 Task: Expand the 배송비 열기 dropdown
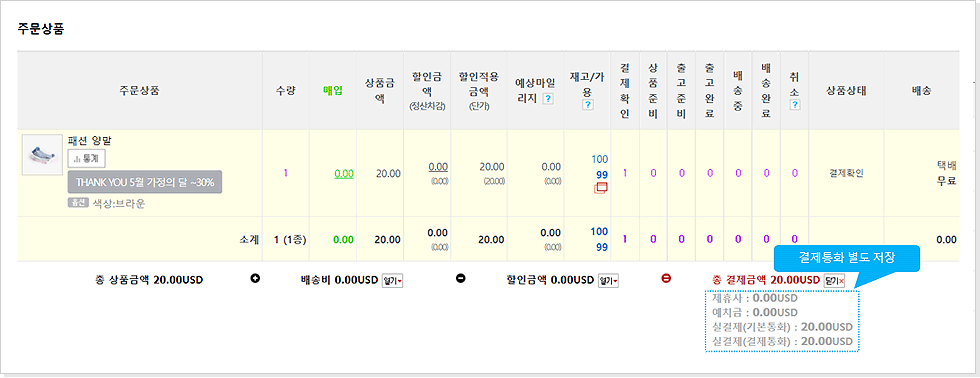[x=392, y=281]
